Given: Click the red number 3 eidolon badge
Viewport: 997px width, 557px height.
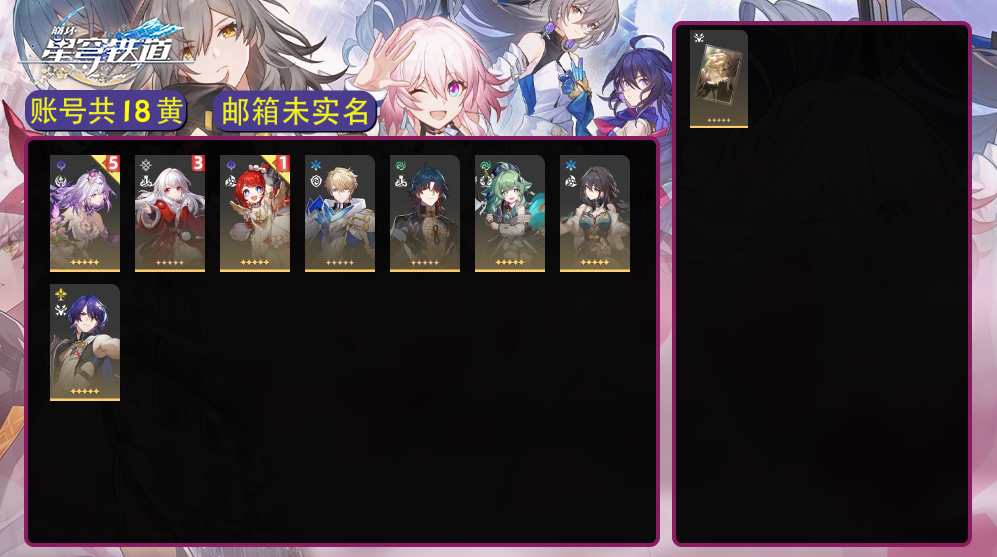Looking at the screenshot, I should click(198, 163).
